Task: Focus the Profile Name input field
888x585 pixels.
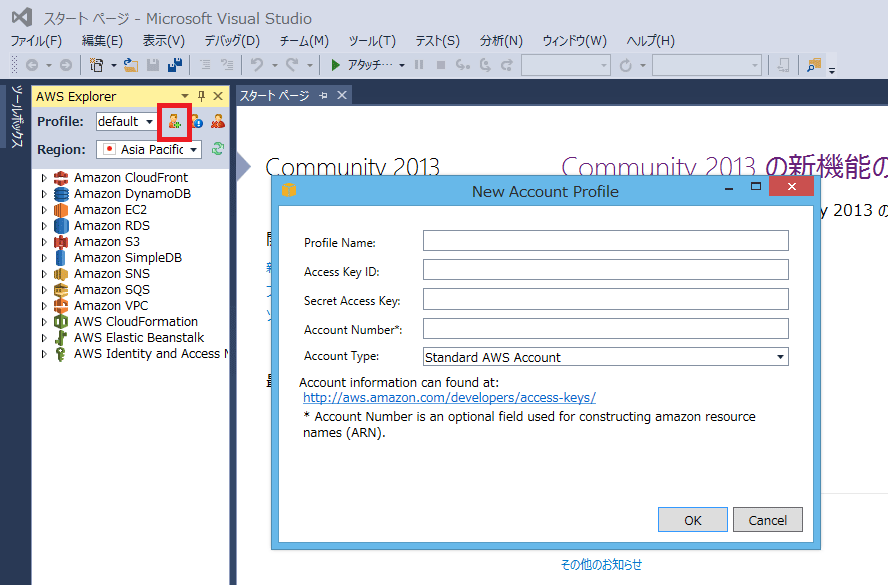Action: tap(605, 241)
